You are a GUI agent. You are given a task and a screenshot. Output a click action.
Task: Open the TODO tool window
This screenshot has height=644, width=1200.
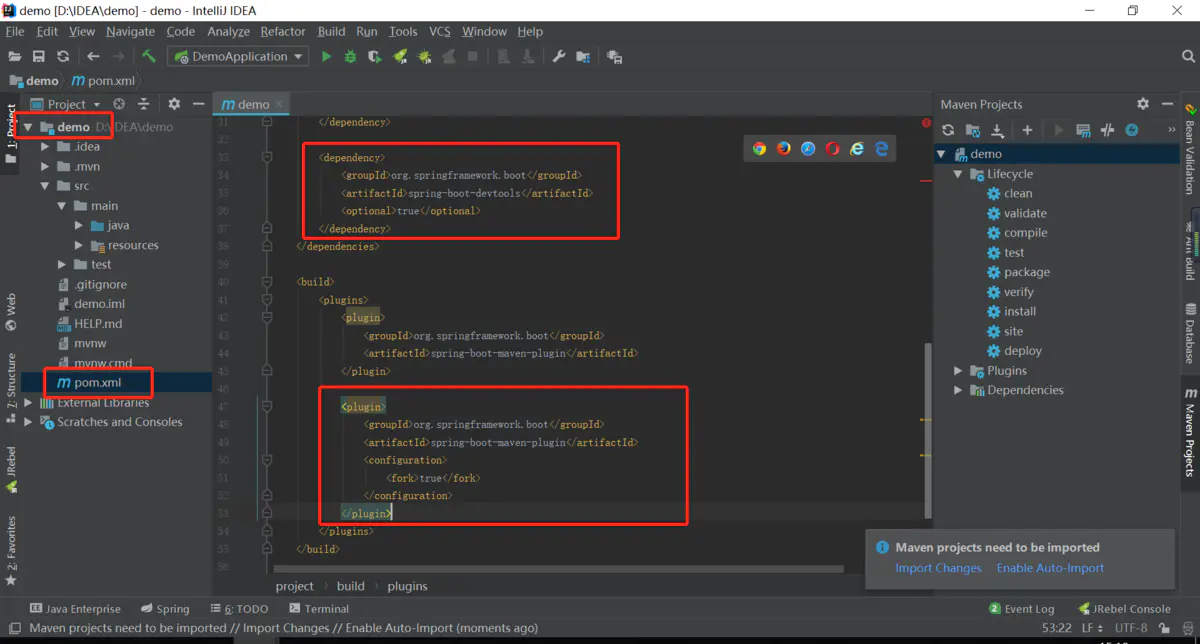(x=239, y=609)
